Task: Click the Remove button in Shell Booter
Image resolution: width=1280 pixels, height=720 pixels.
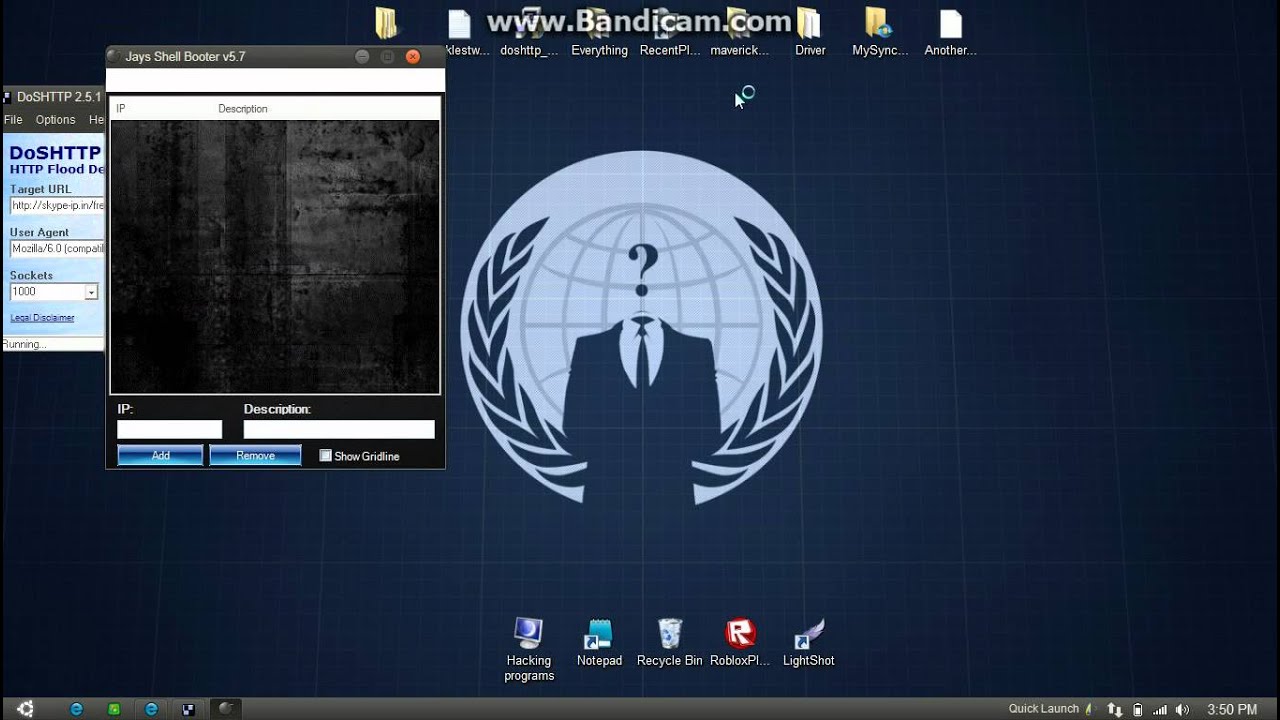Action: (x=255, y=455)
